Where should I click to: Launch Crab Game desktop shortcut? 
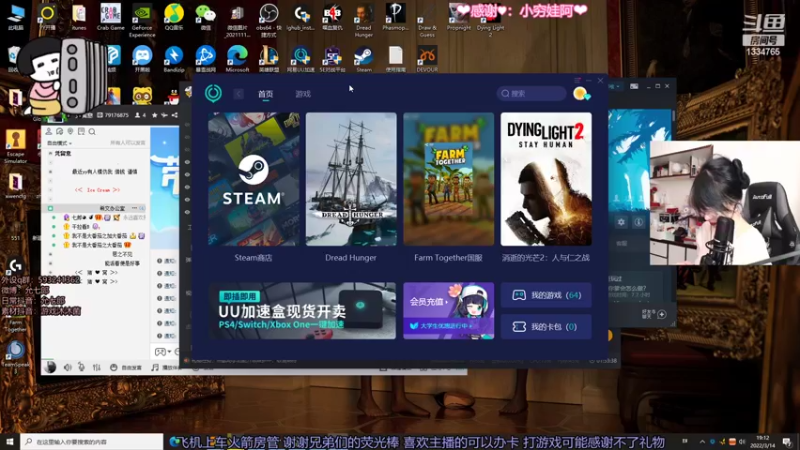click(110, 17)
